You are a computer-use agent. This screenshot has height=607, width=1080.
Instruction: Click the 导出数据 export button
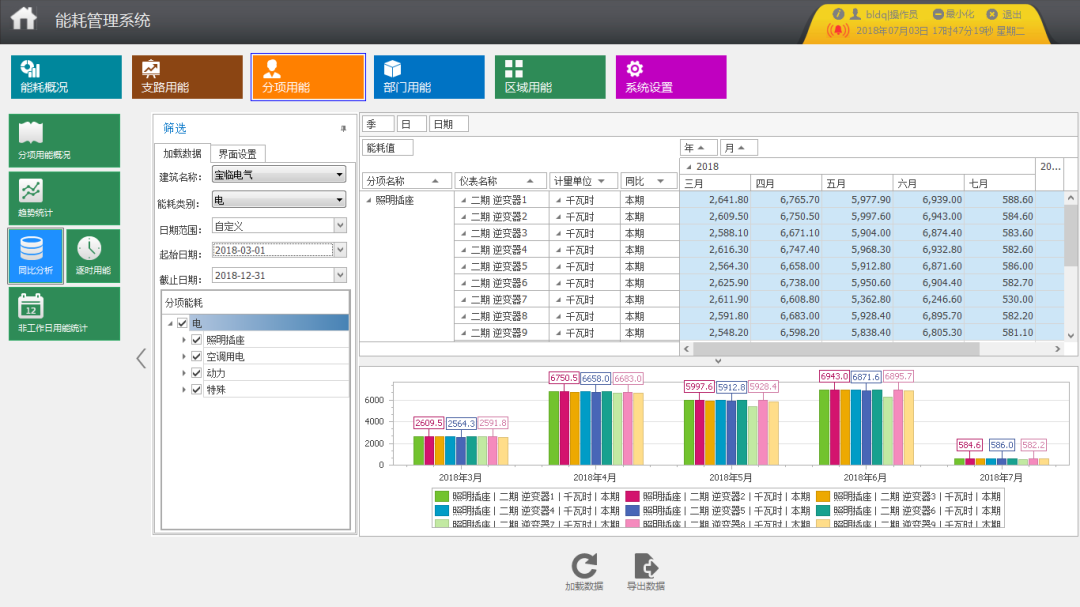[x=645, y=572]
